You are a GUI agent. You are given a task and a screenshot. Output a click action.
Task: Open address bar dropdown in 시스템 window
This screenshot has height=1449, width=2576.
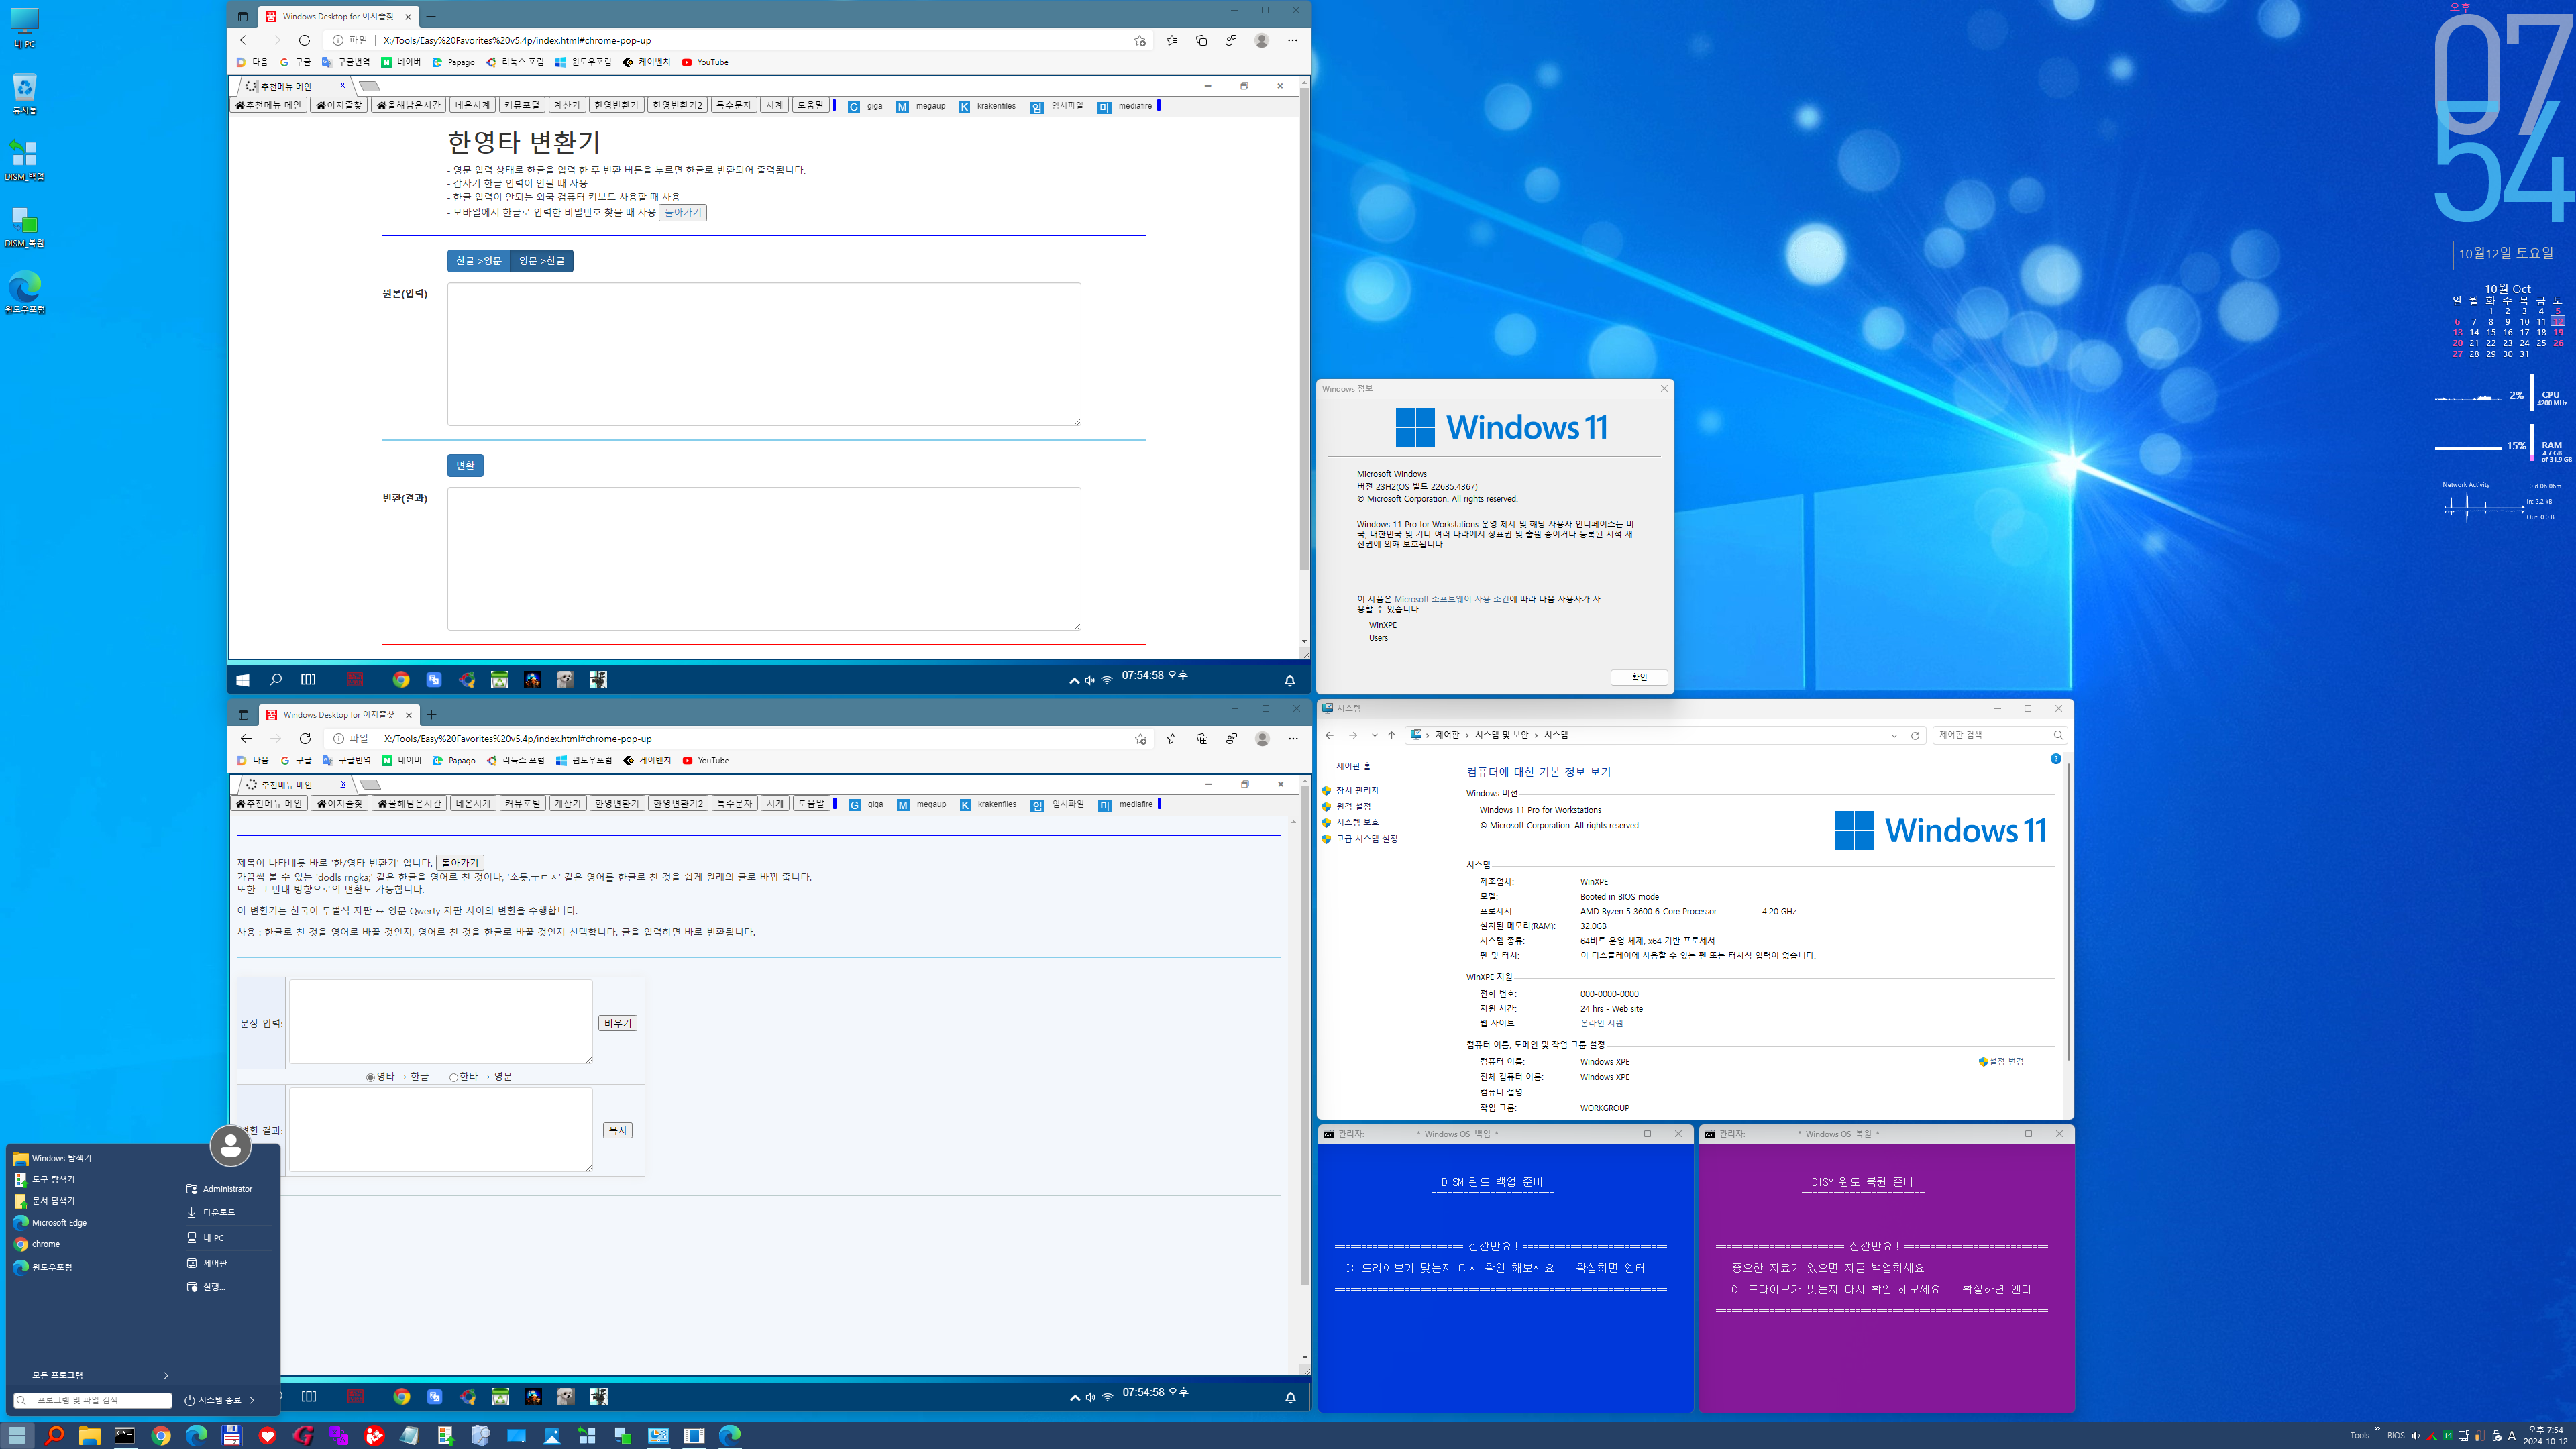click(x=1894, y=735)
